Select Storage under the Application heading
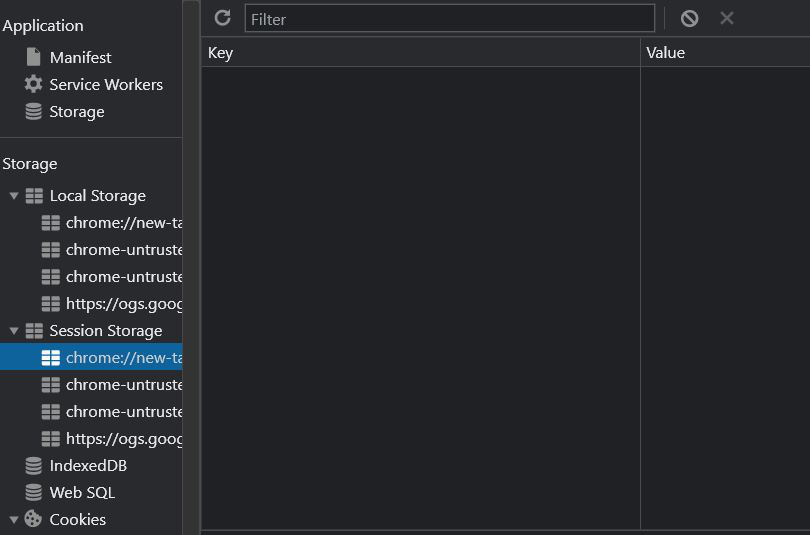Image resolution: width=810 pixels, height=535 pixels. (x=76, y=112)
